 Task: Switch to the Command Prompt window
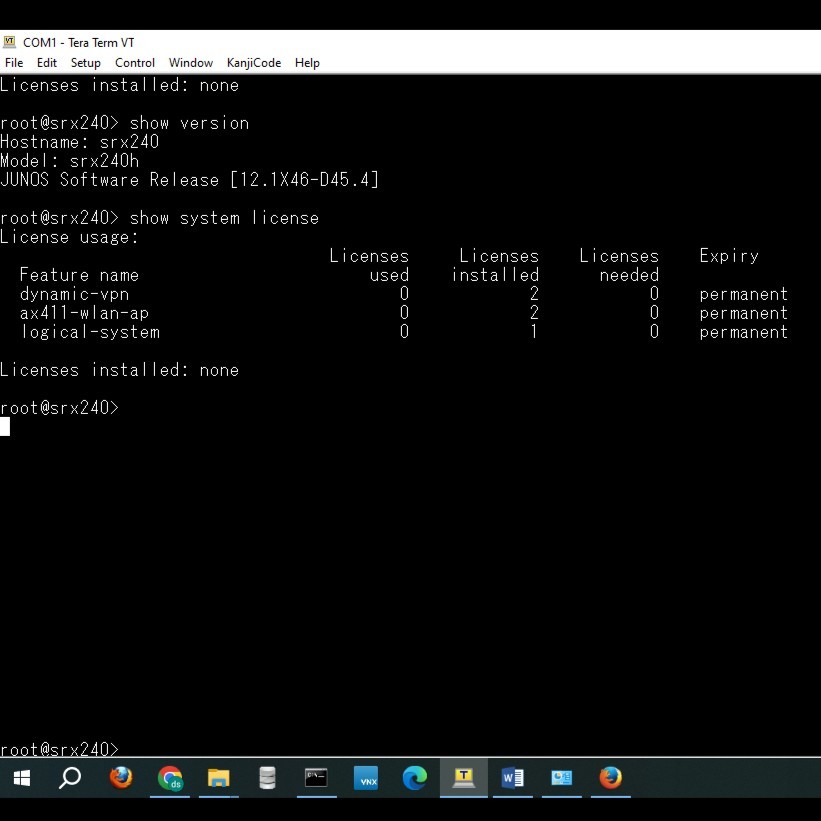pyautogui.click(x=316, y=778)
